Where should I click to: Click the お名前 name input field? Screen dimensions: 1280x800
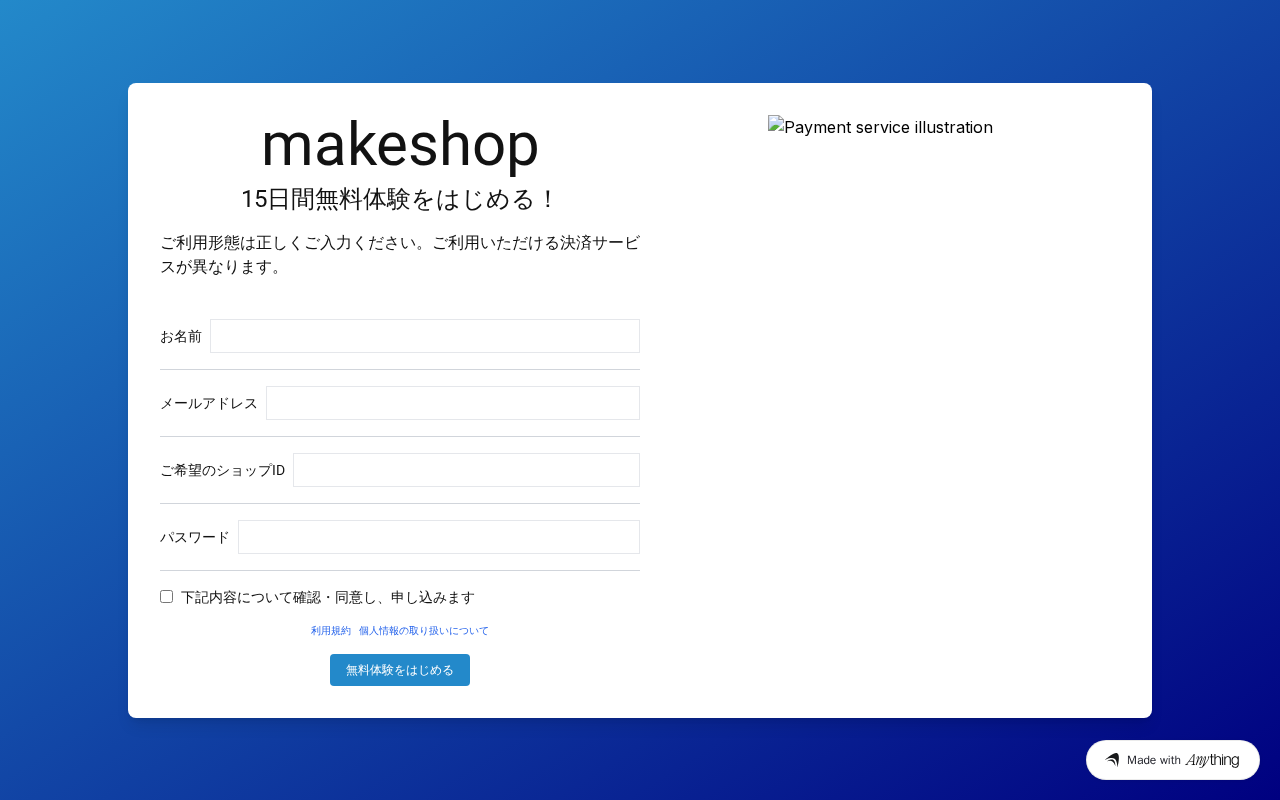(425, 336)
